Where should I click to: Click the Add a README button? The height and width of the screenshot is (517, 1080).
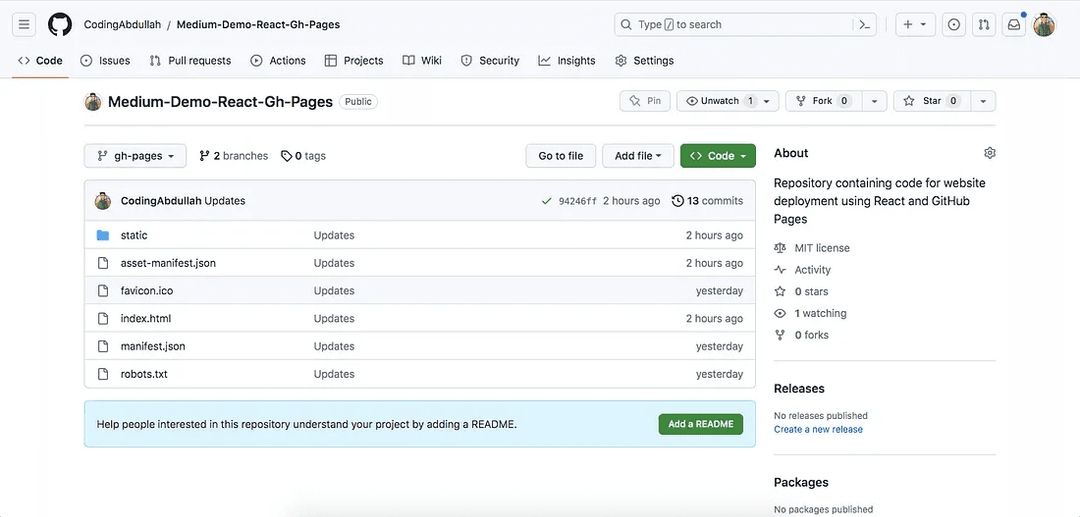700,424
